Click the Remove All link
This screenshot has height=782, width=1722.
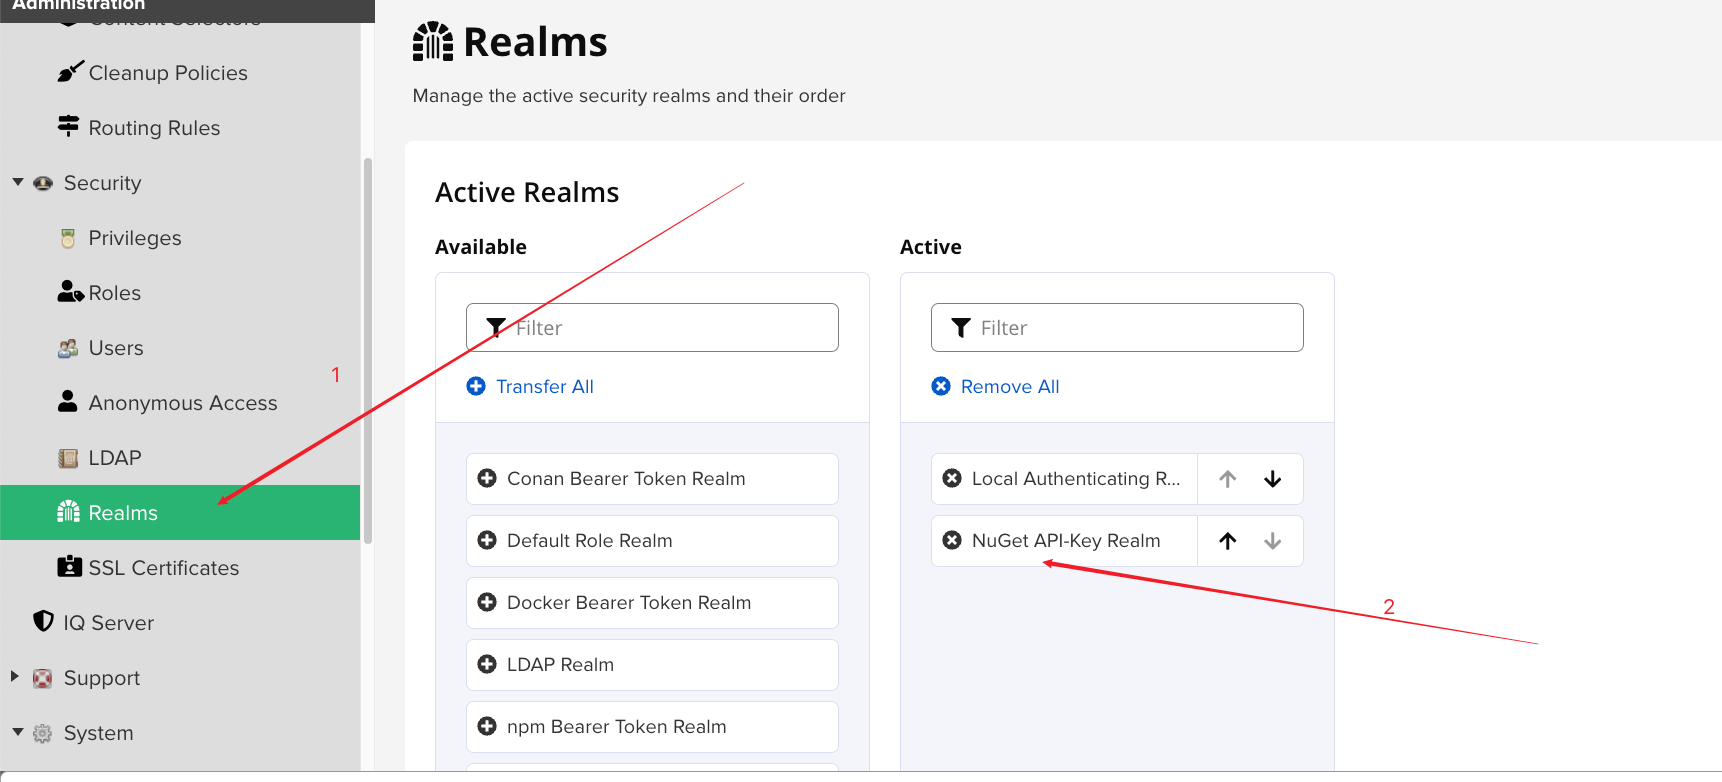tap(1010, 387)
